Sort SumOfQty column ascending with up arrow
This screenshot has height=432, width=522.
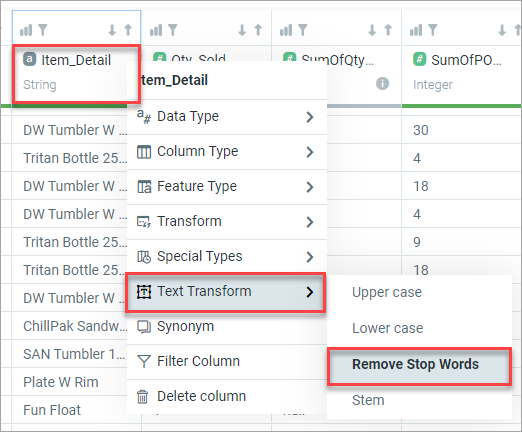pos(388,30)
